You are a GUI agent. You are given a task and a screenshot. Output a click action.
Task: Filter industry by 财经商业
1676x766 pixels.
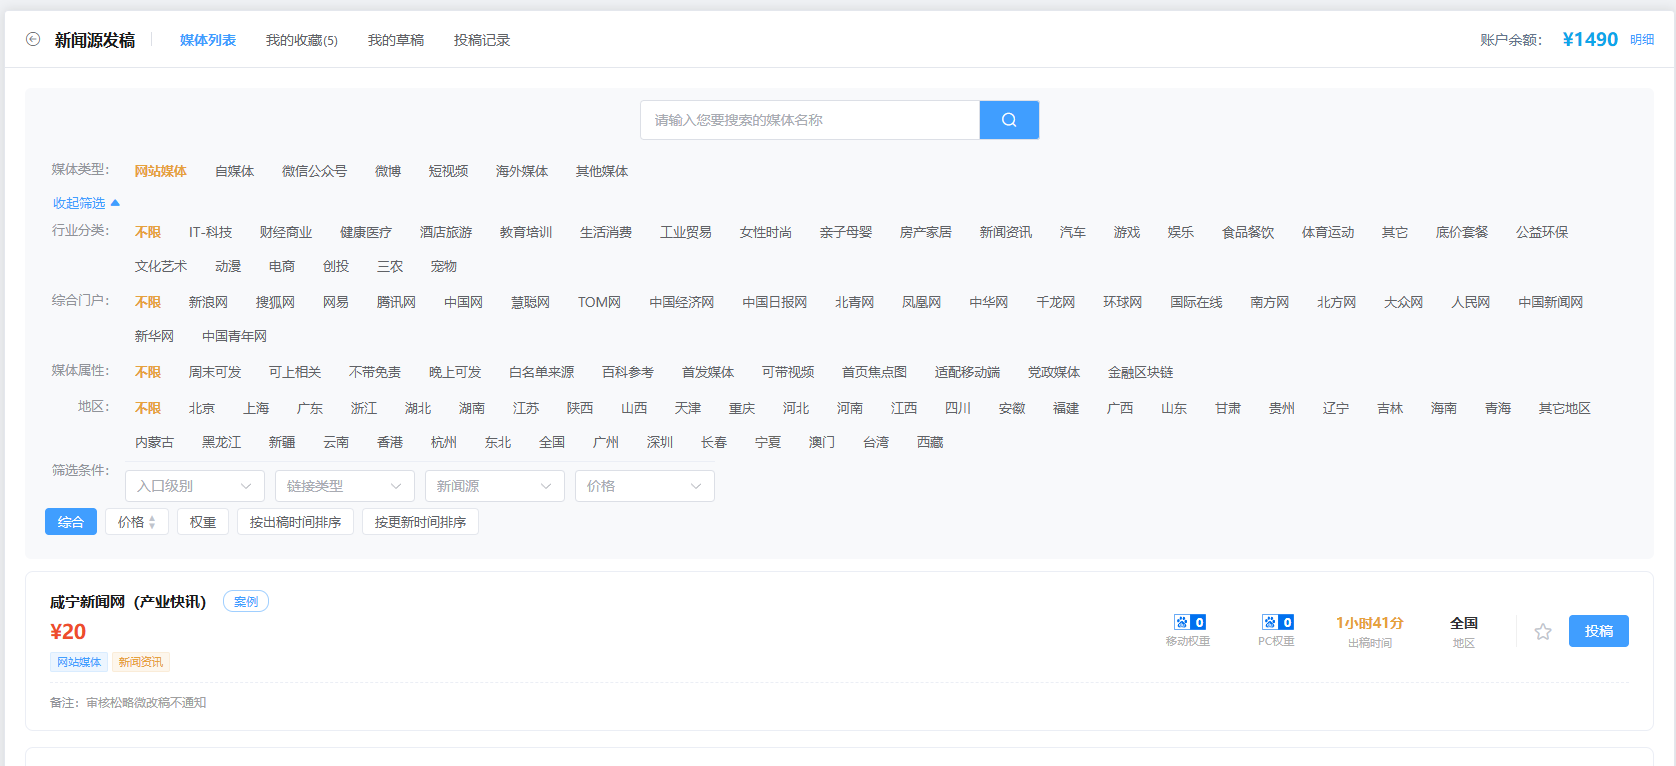click(x=286, y=232)
